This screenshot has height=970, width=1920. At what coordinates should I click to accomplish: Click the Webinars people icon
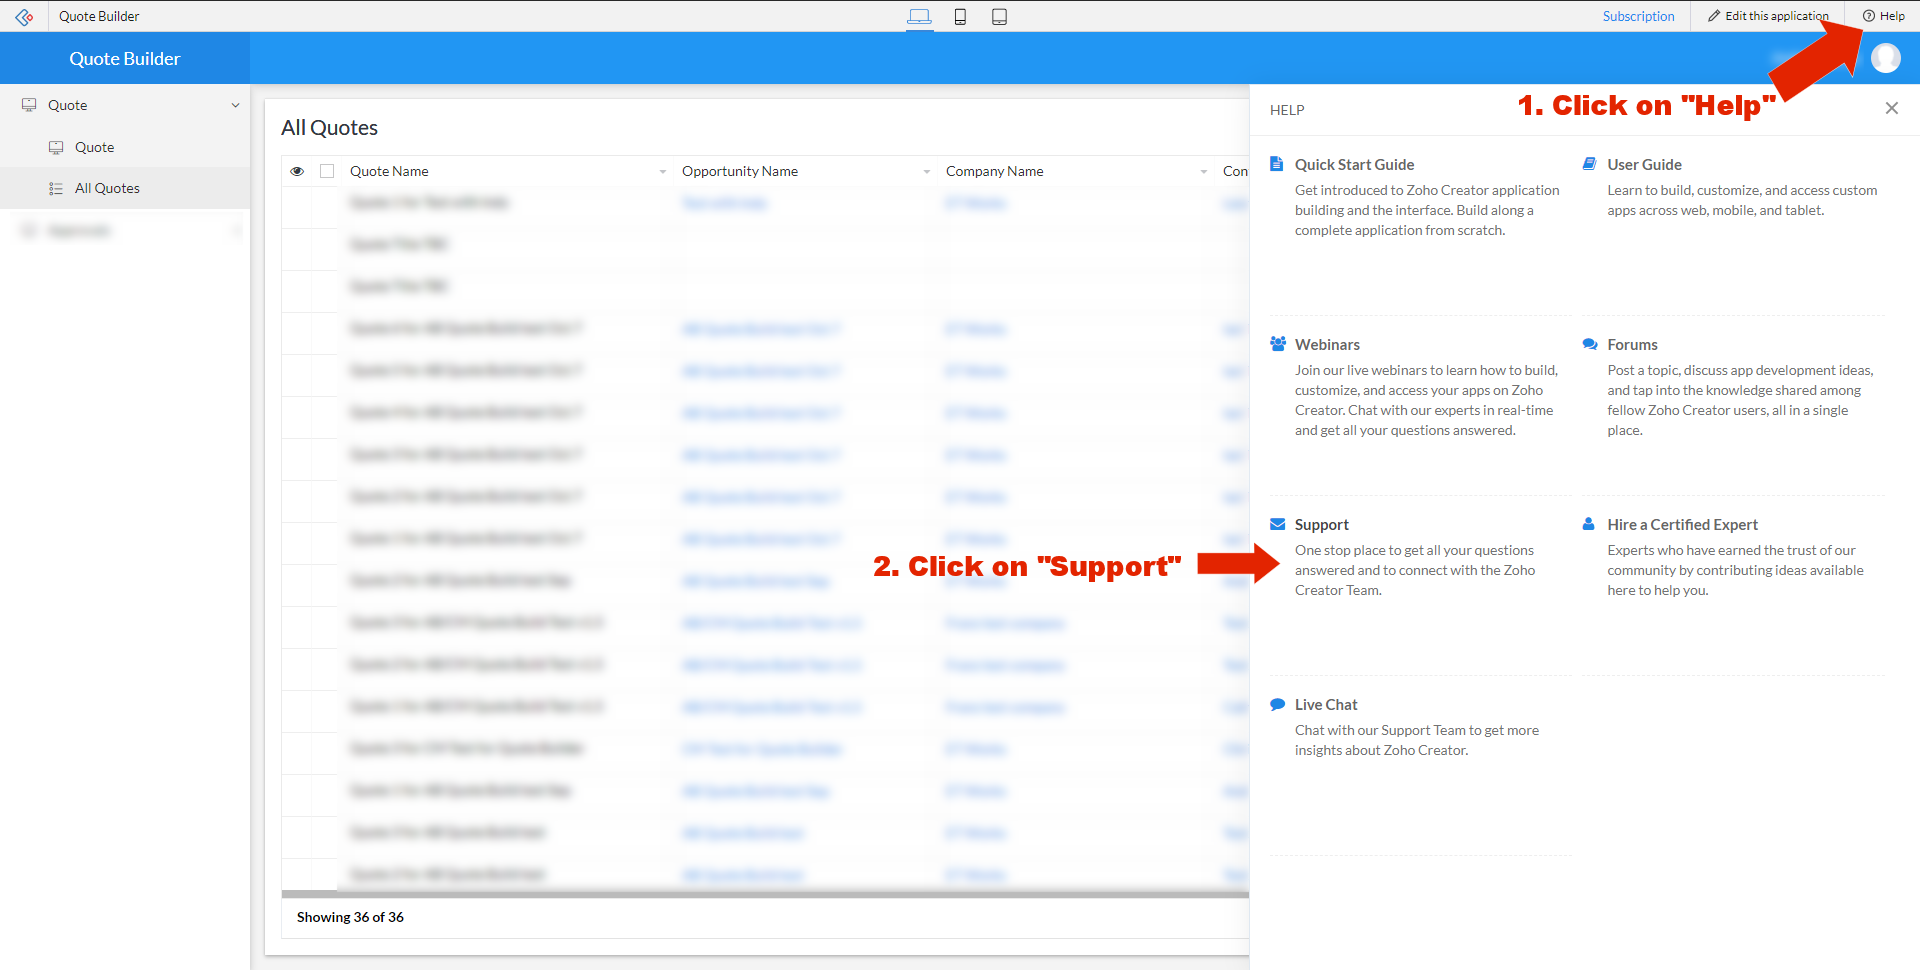(x=1277, y=344)
